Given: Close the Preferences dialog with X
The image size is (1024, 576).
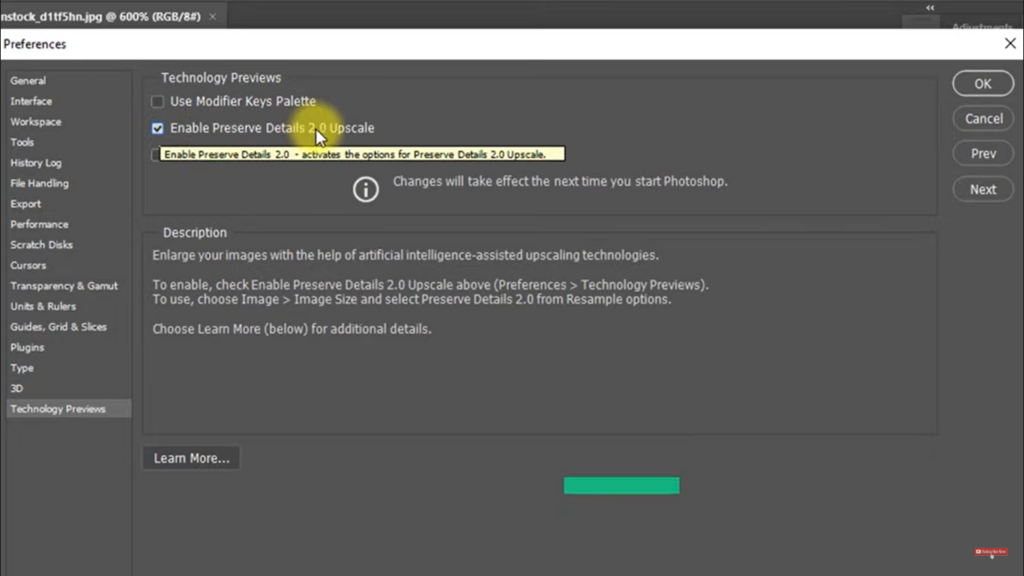Looking at the screenshot, I should click(x=1009, y=44).
